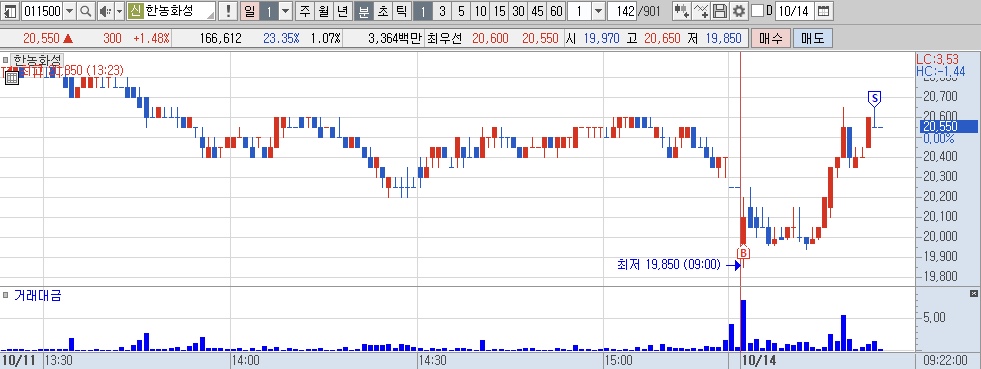Screen dimensions: 981x369
Task: Save the chart with the floppy disk icon
Action: pos(720,11)
